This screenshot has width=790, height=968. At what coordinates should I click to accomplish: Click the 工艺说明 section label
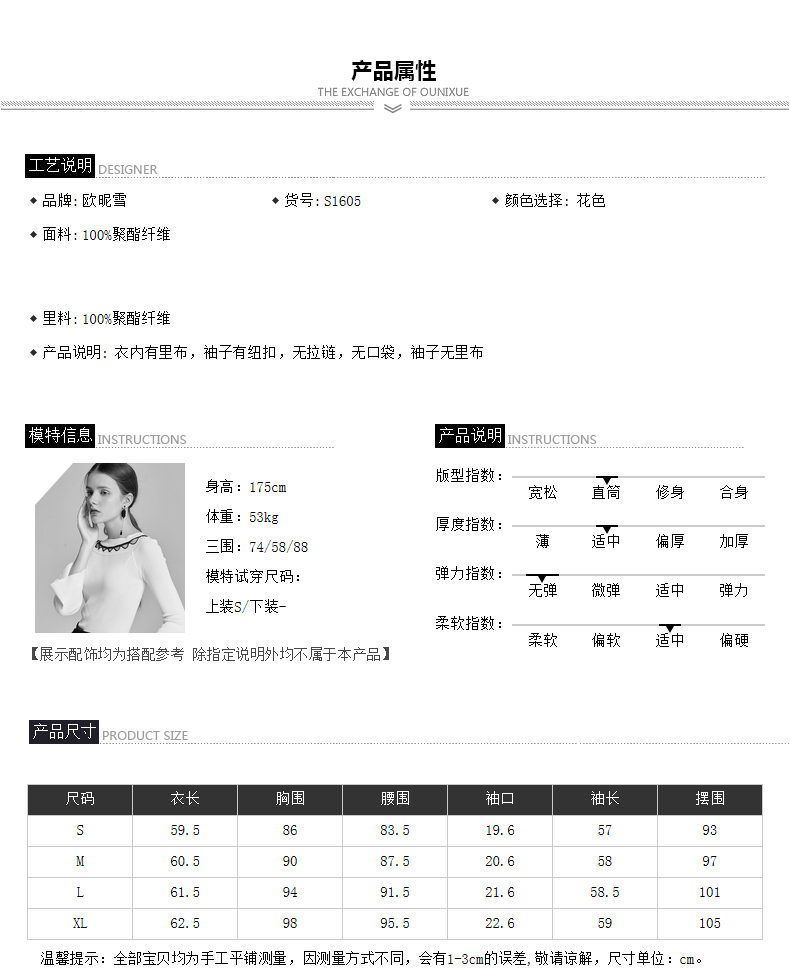60,165
